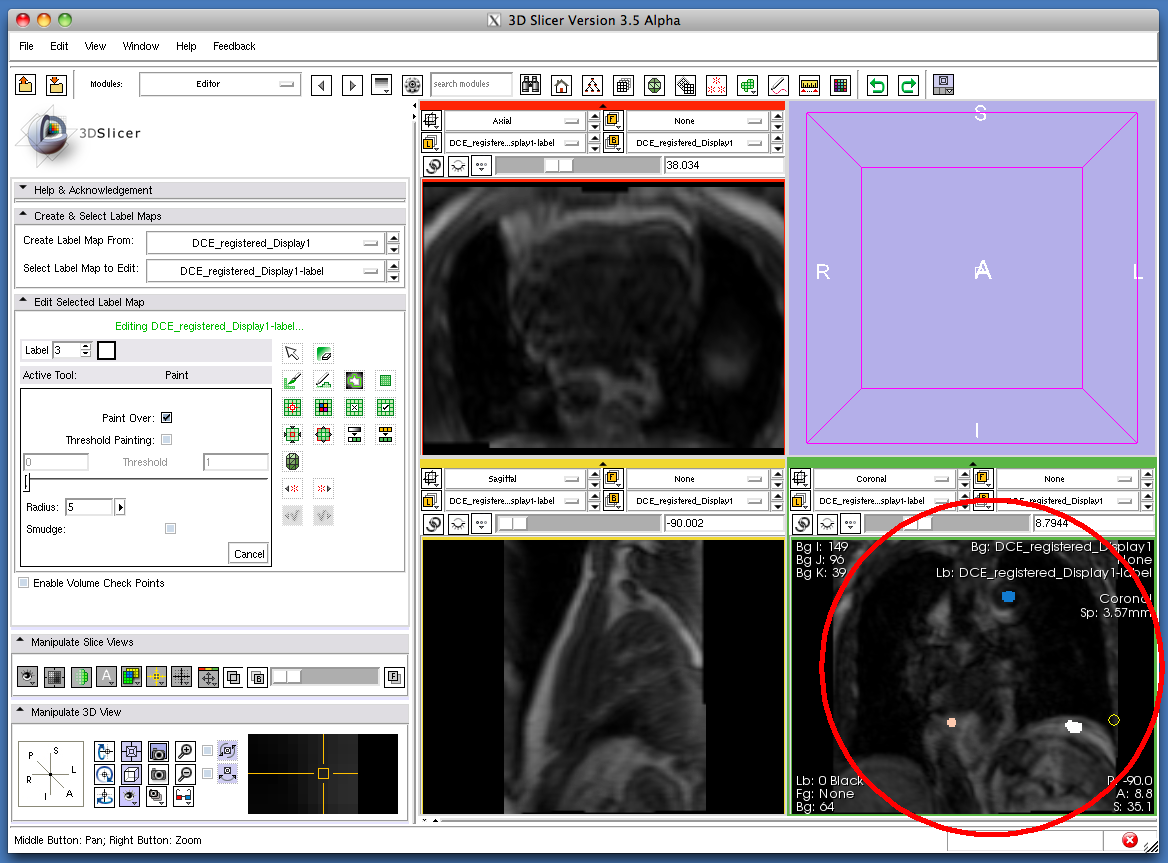Click the label color swatch box
The image size is (1168, 863).
pyautogui.click(x=107, y=350)
